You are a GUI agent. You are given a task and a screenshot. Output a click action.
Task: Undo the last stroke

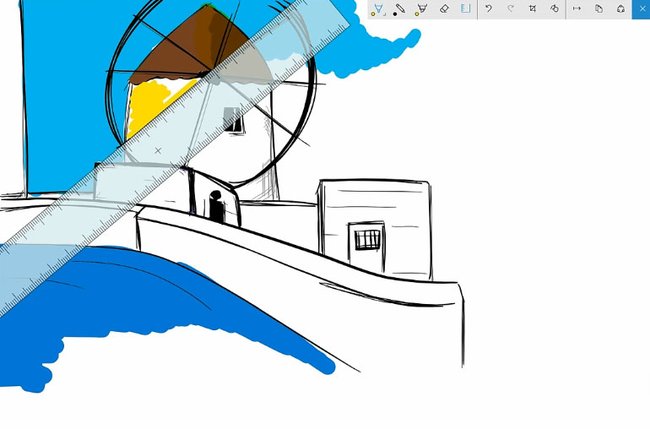tap(489, 9)
